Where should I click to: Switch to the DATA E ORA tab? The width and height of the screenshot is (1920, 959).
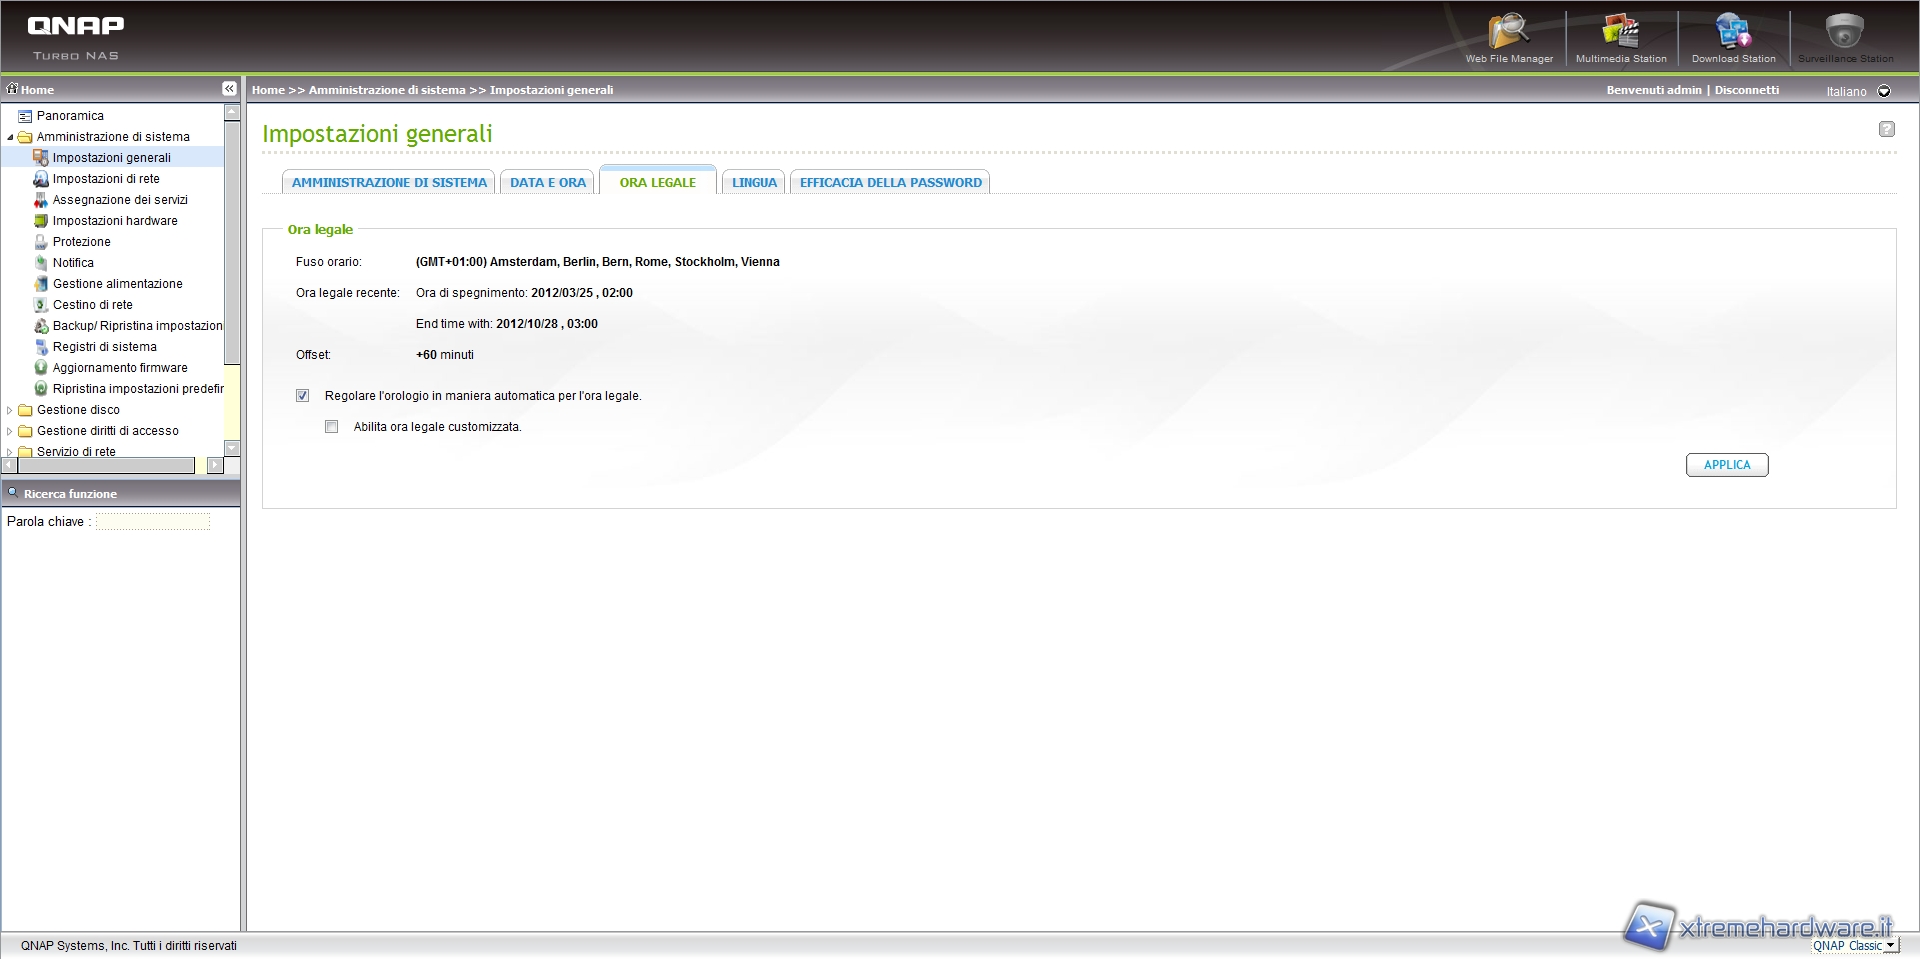tap(548, 183)
